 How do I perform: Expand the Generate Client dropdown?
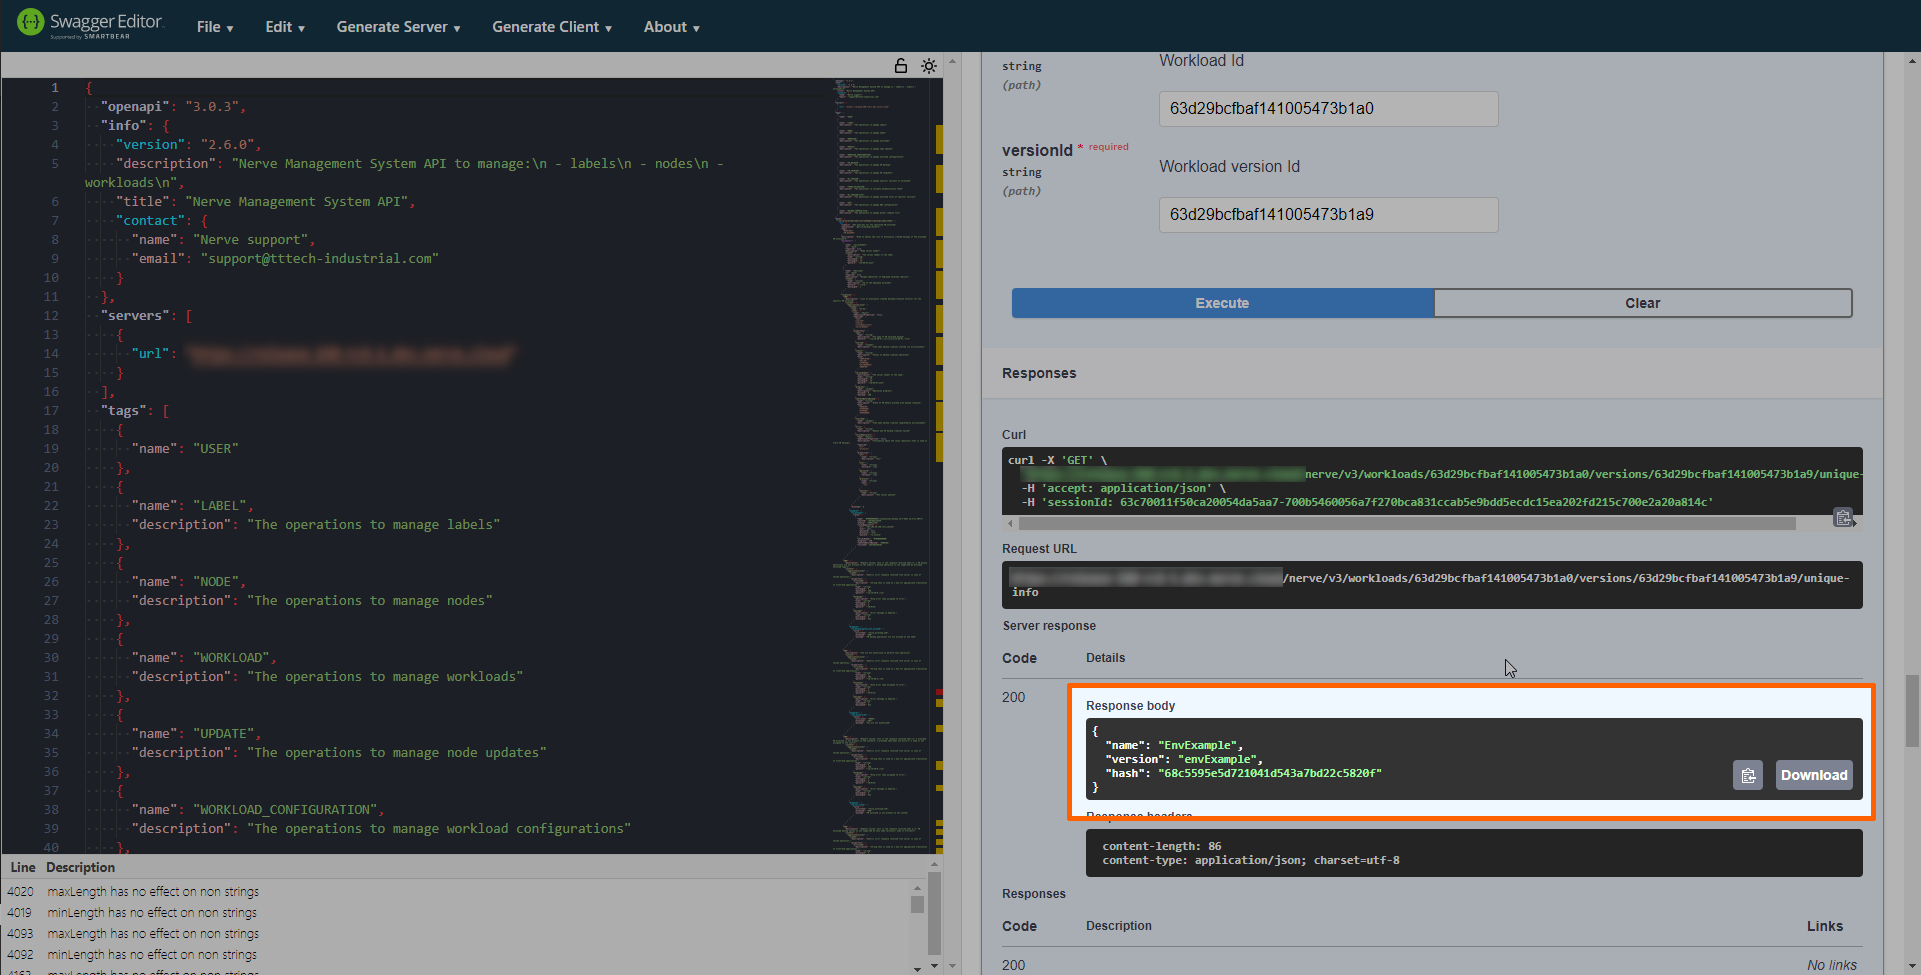coord(552,27)
